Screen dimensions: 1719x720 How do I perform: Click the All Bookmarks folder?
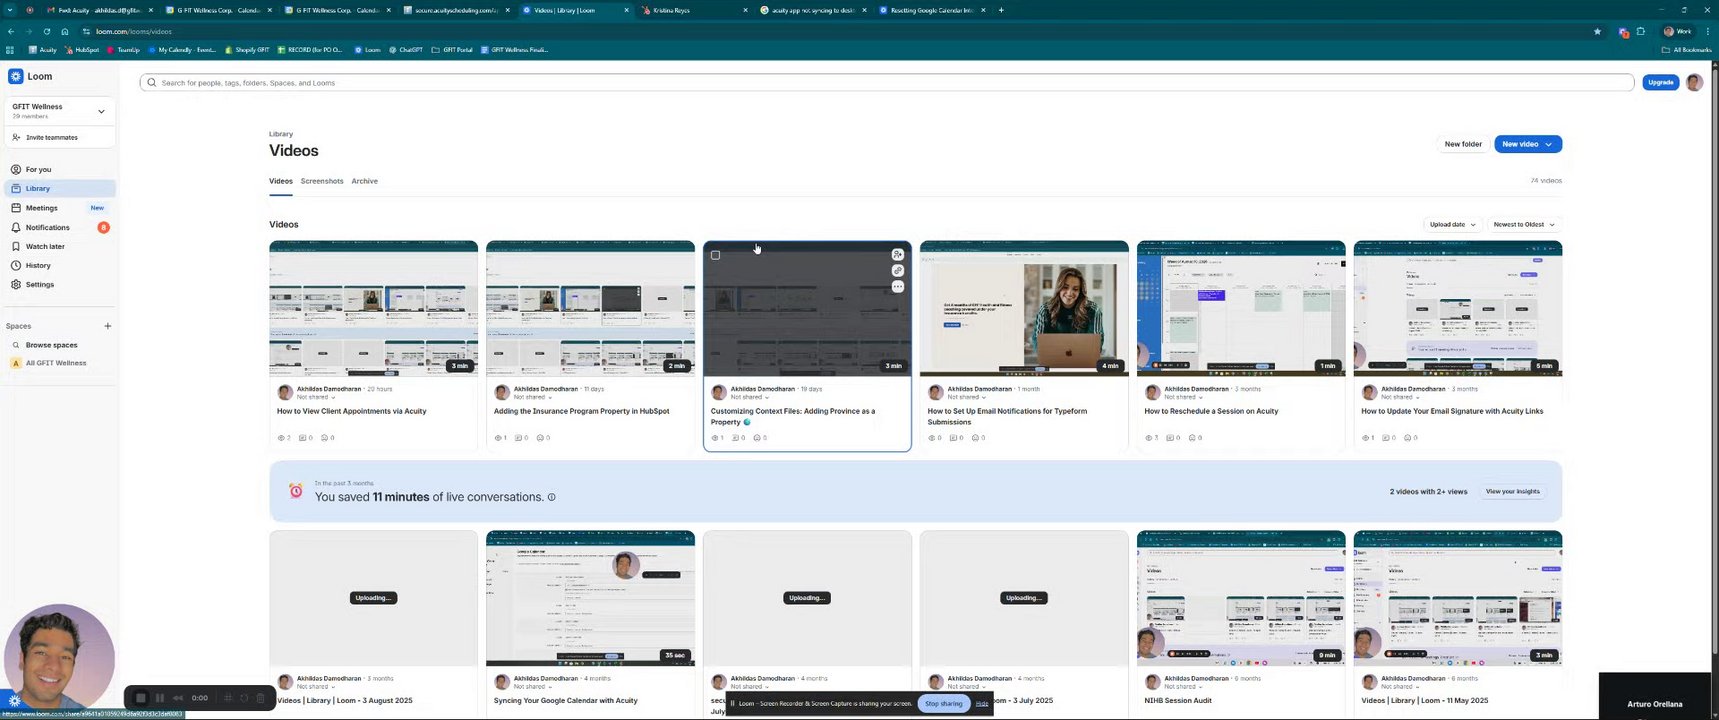[1687, 49]
